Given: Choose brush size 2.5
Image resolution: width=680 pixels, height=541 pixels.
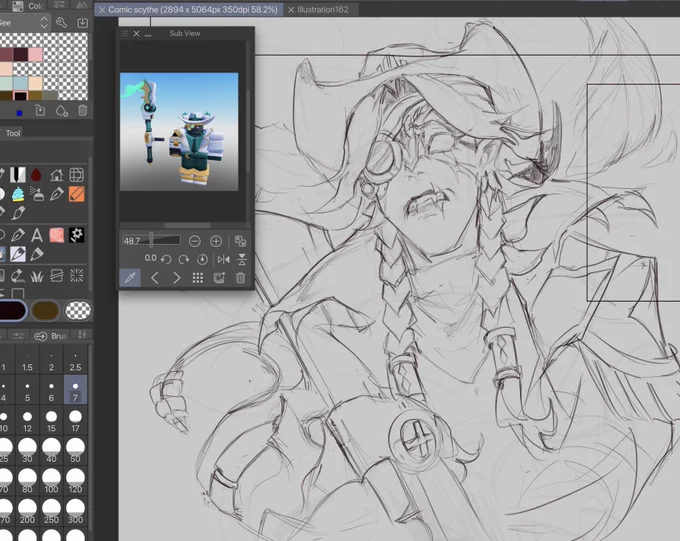Looking at the screenshot, I should pyautogui.click(x=75, y=361).
